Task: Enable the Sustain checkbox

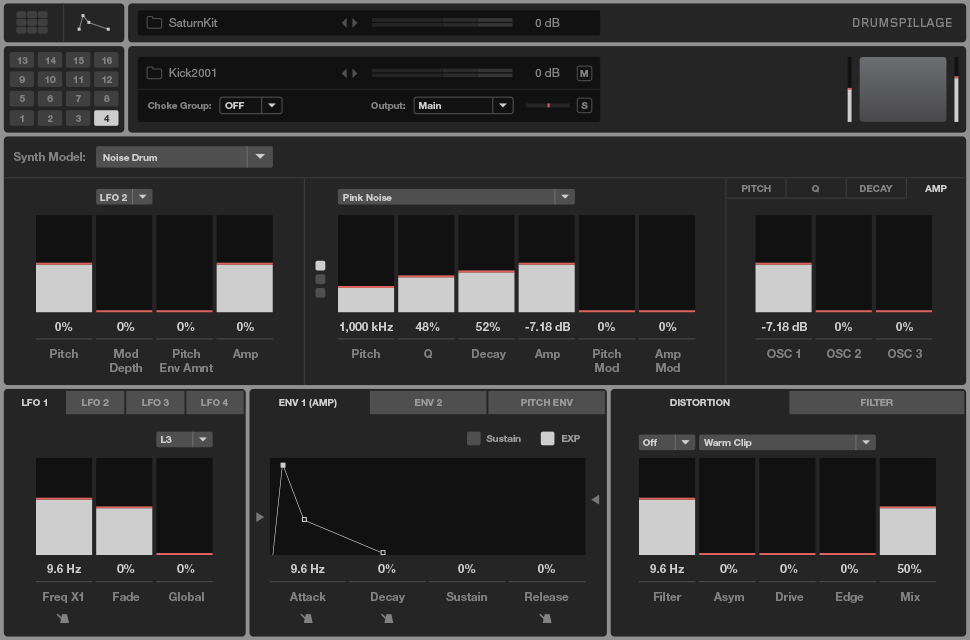Action: [x=473, y=438]
